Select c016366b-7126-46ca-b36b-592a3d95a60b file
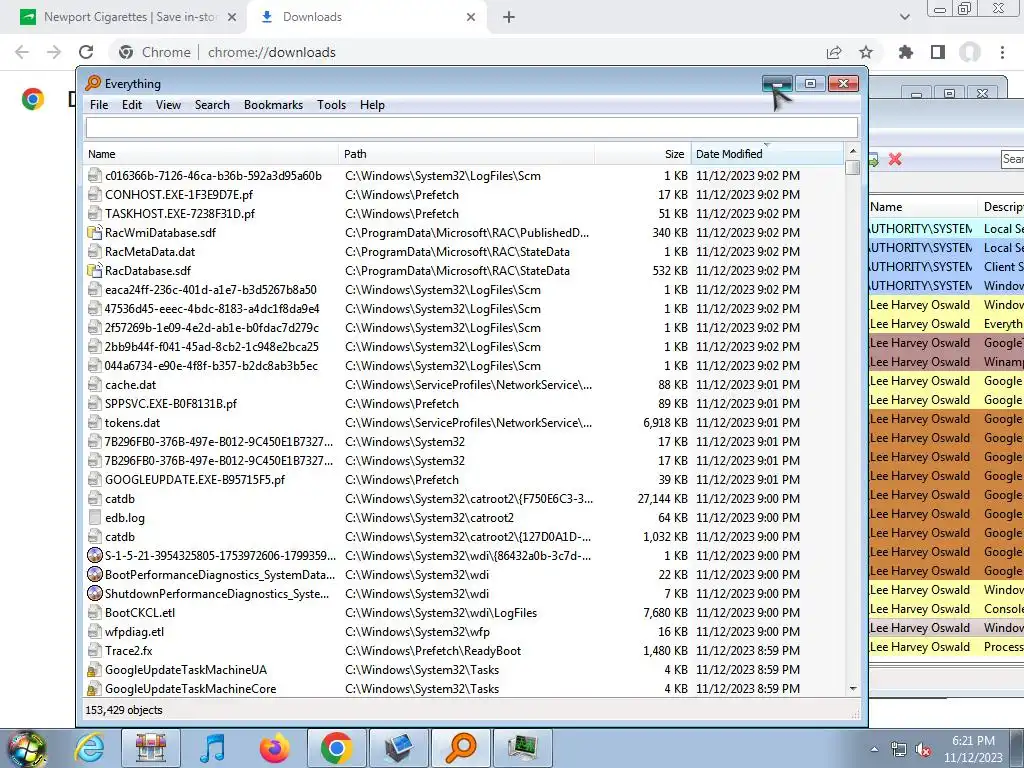 tap(214, 176)
